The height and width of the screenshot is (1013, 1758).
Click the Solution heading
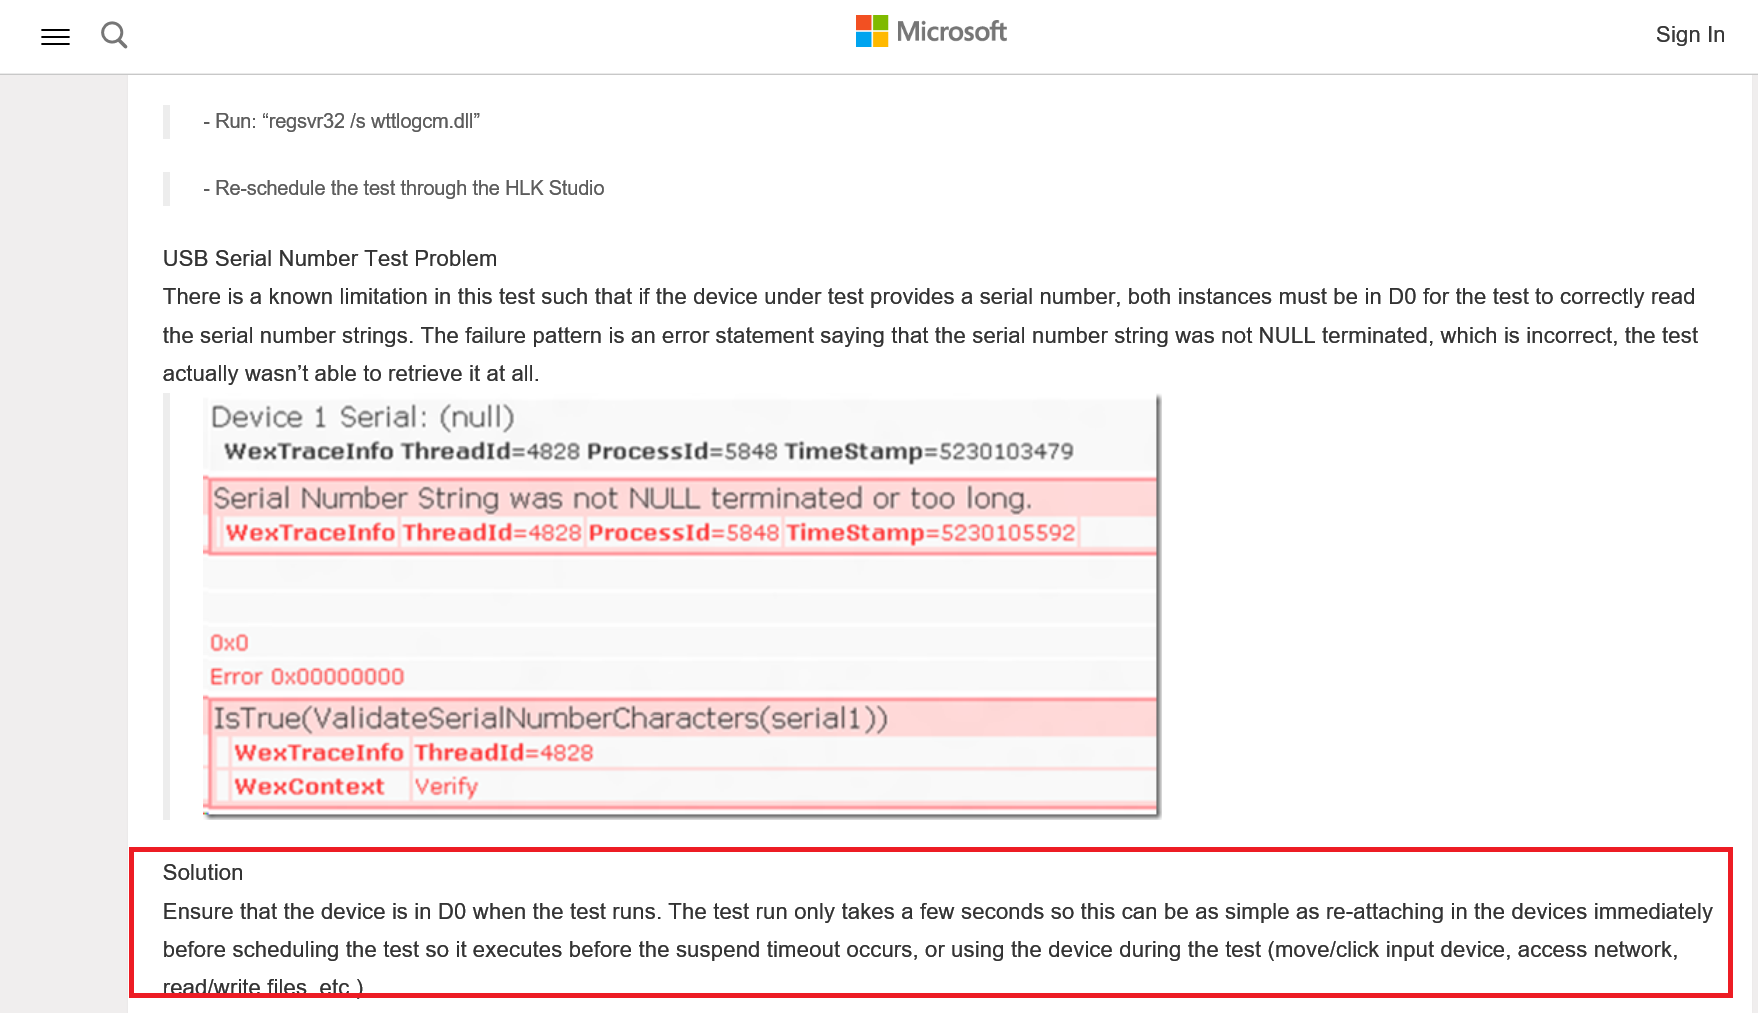pyautogui.click(x=203, y=872)
